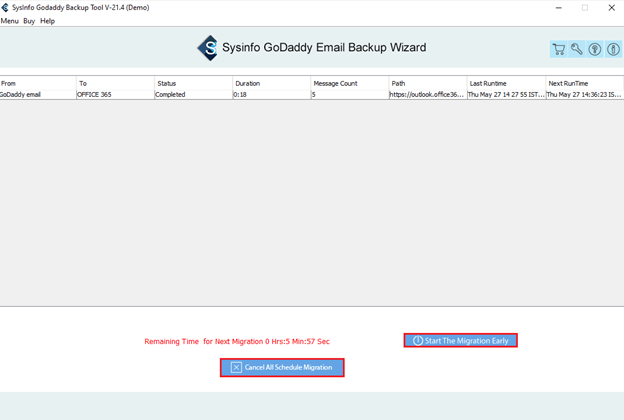Select the last runtime 14:27:55 cell
The image size is (624, 420).
(x=506, y=95)
